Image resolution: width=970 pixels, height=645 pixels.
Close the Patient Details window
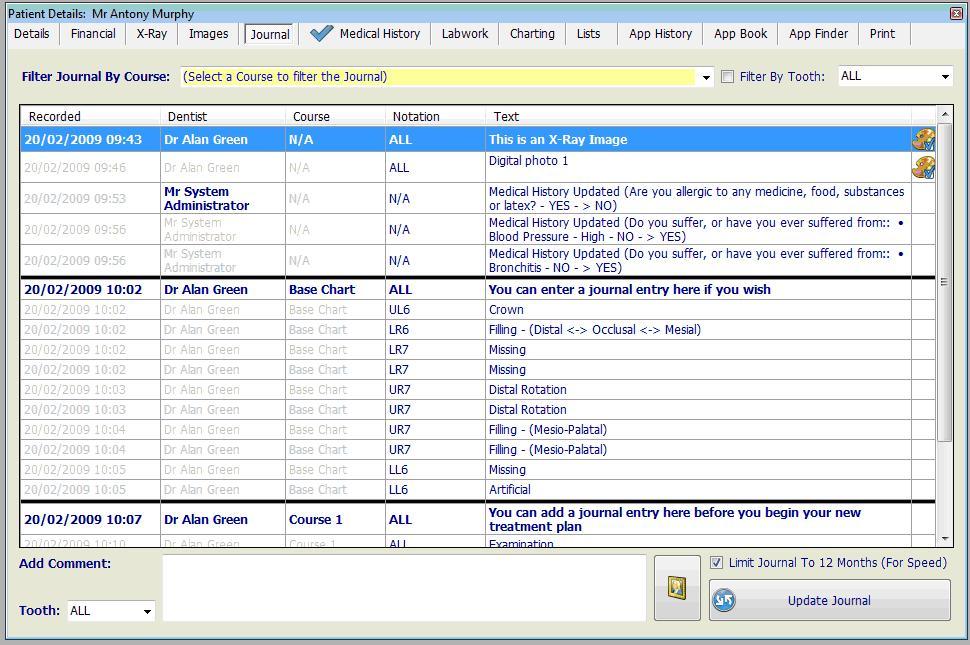click(x=956, y=13)
